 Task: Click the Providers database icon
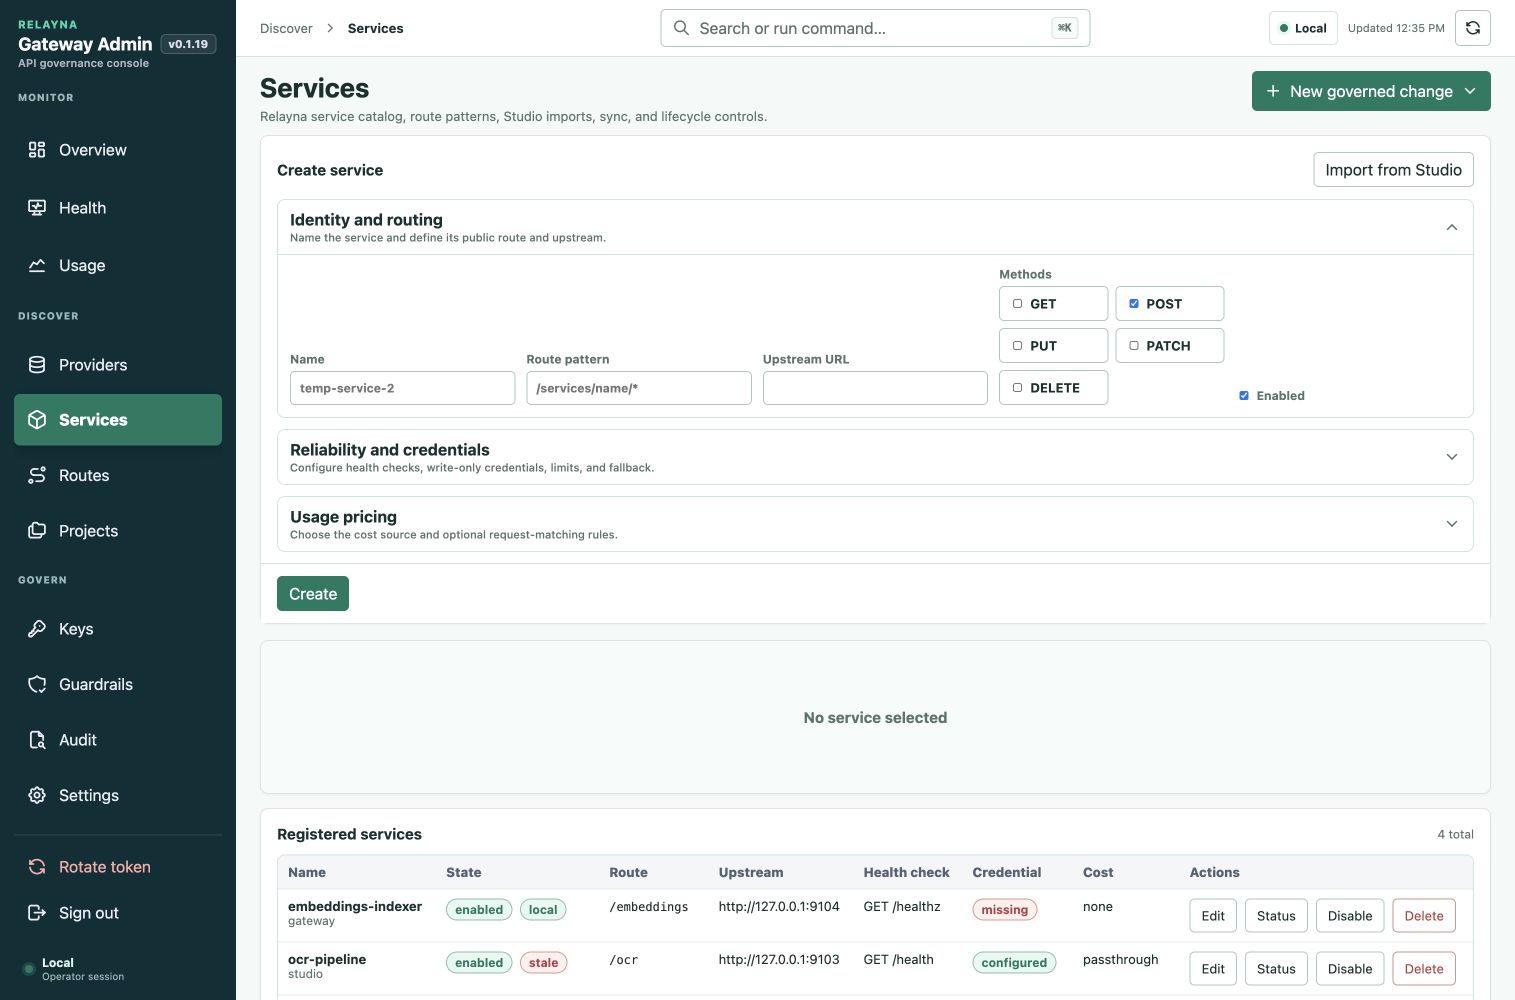tap(37, 365)
